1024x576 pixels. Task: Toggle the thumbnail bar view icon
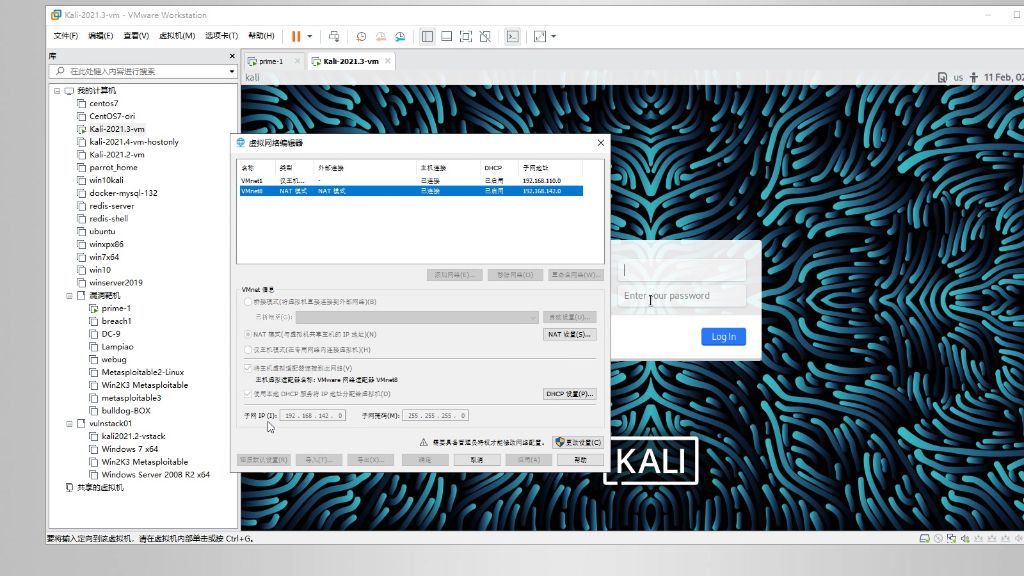(447, 37)
